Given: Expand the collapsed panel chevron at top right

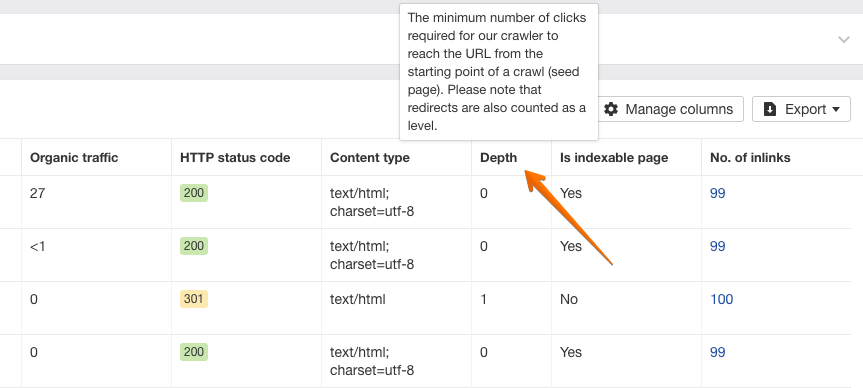Looking at the screenshot, I should point(844,39).
